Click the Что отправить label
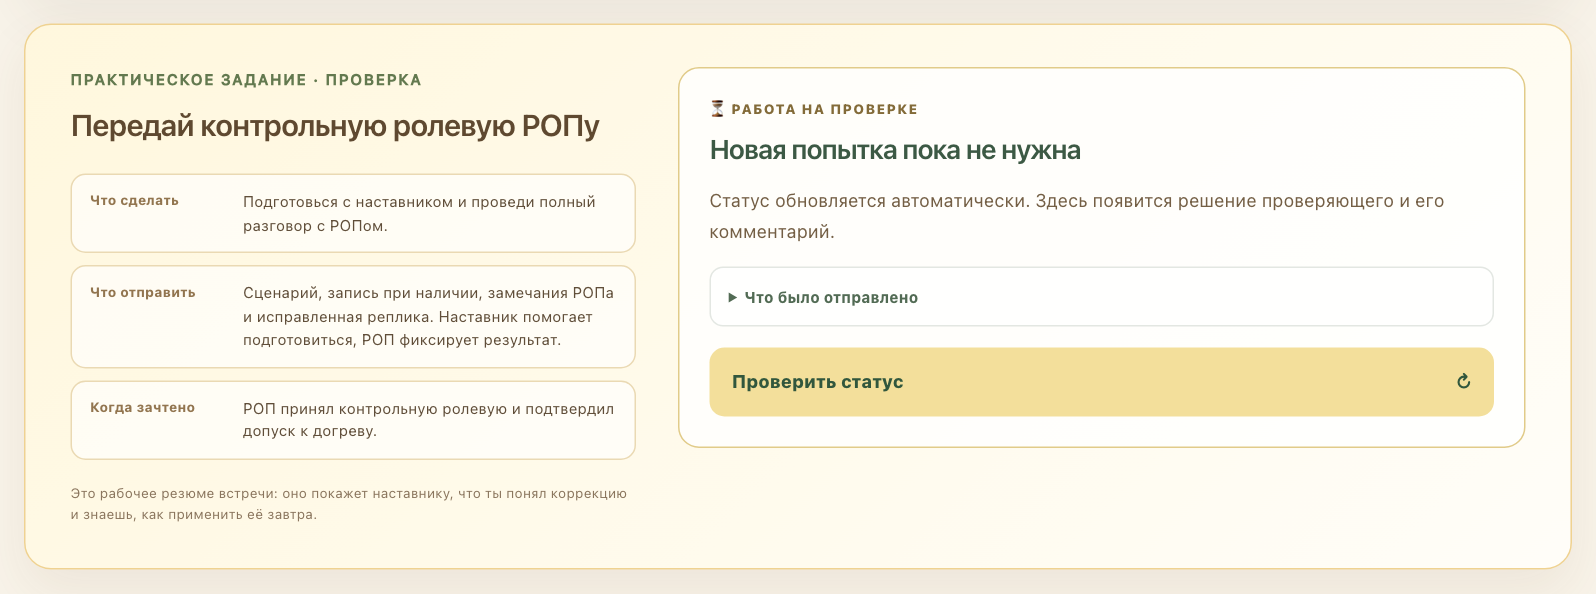The height and width of the screenshot is (594, 1596). (143, 292)
